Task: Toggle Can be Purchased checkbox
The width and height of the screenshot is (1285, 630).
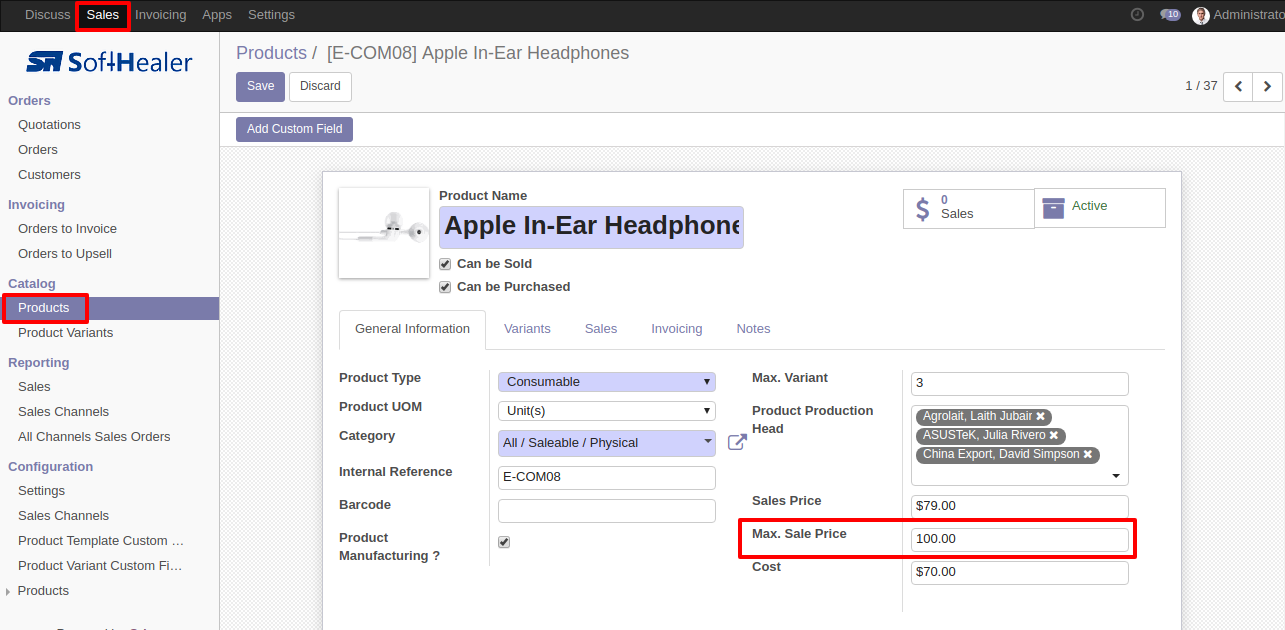Action: 445,287
